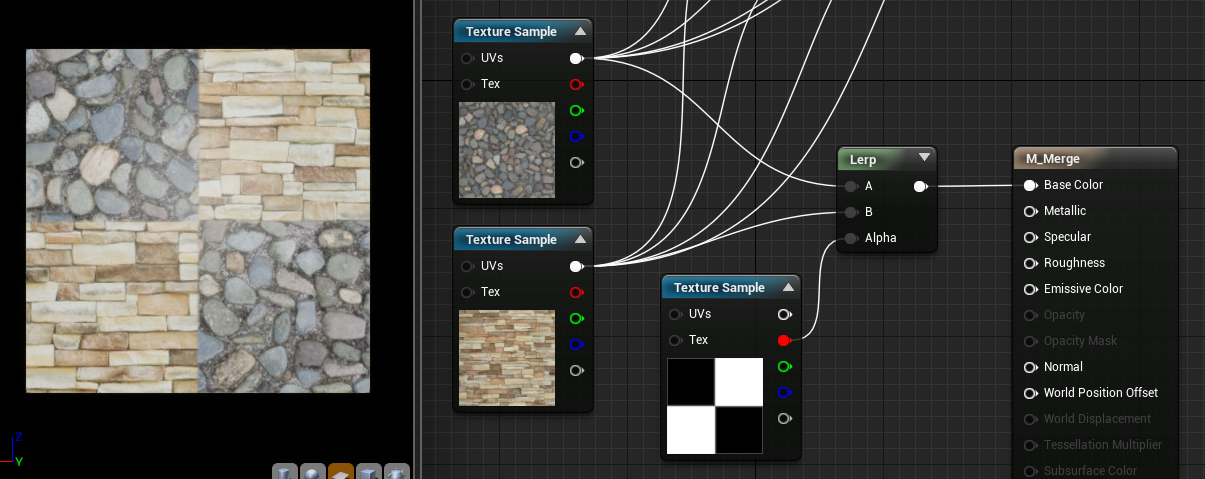Screen dimensions: 1205x479
Task: Click the Lerp node A input pin
Action: 851,186
